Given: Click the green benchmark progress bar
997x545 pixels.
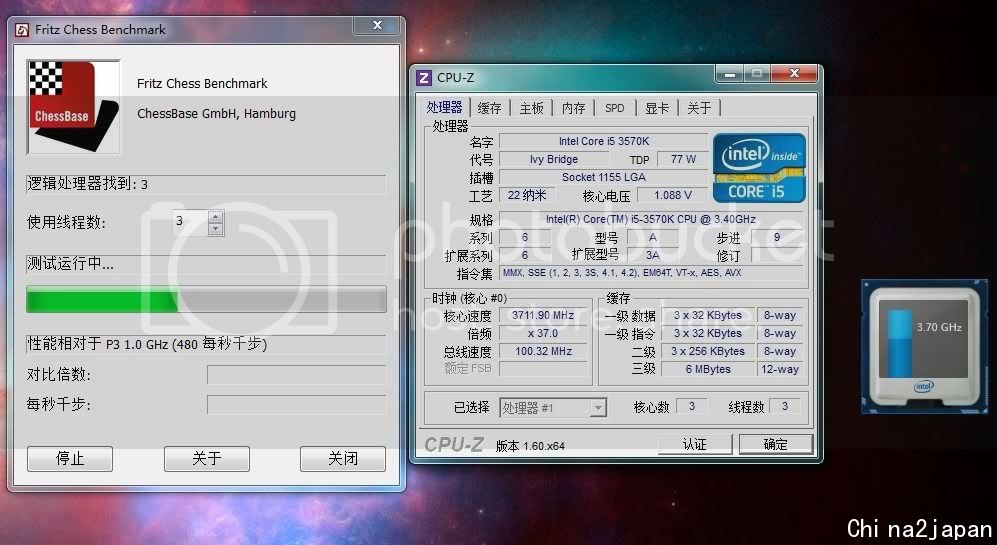Looking at the screenshot, I should 206,300.
